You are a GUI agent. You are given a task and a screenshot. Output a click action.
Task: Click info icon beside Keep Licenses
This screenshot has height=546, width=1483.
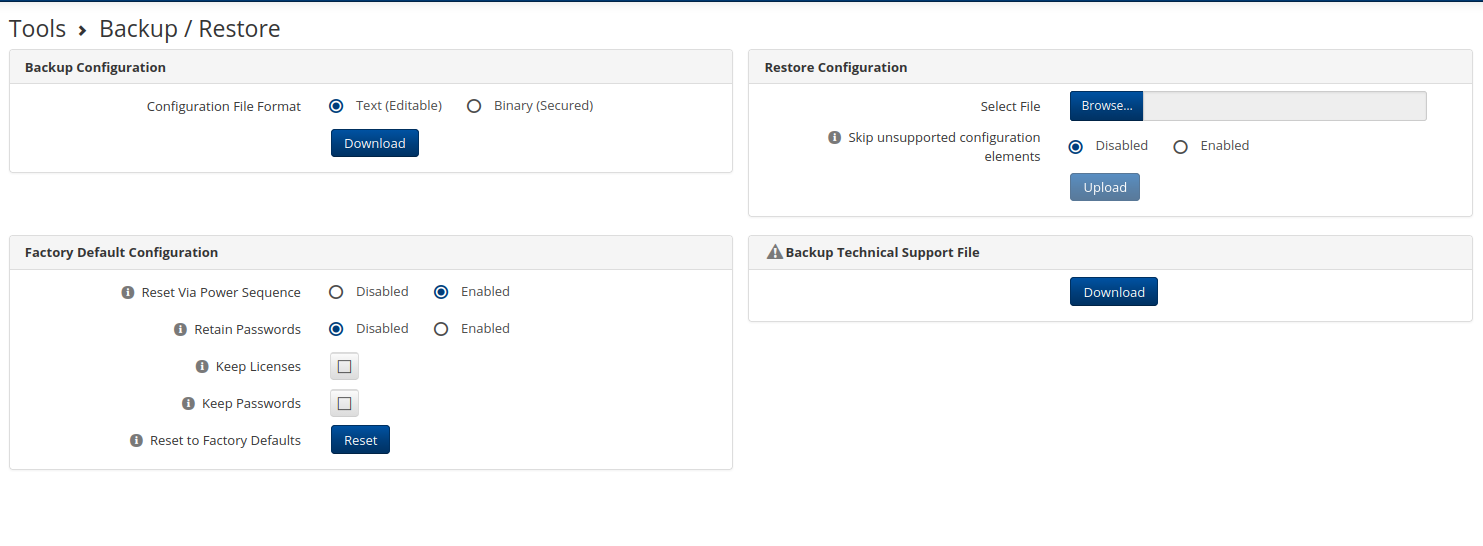pyautogui.click(x=202, y=367)
